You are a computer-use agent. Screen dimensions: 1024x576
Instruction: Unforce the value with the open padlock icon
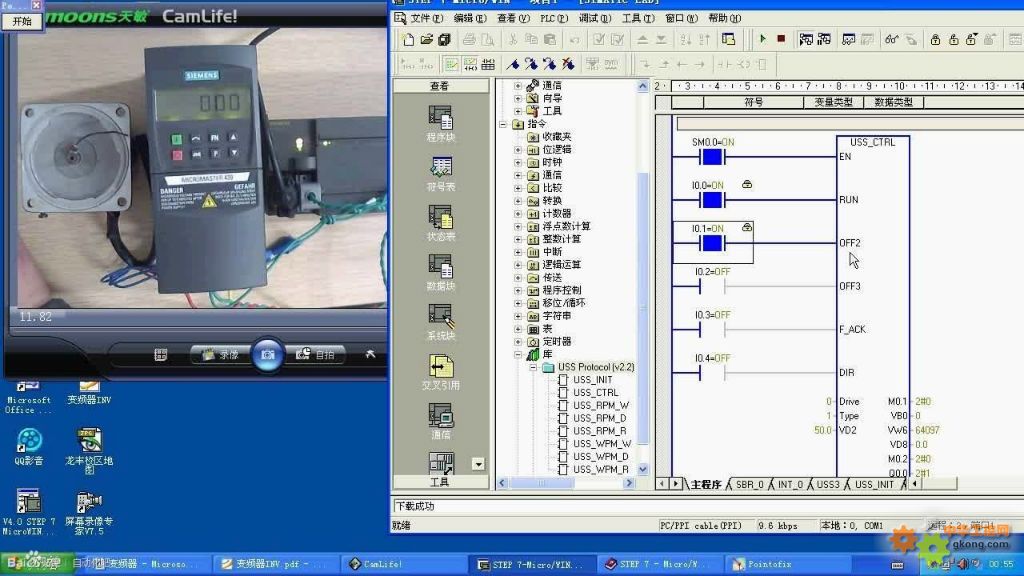coord(953,39)
